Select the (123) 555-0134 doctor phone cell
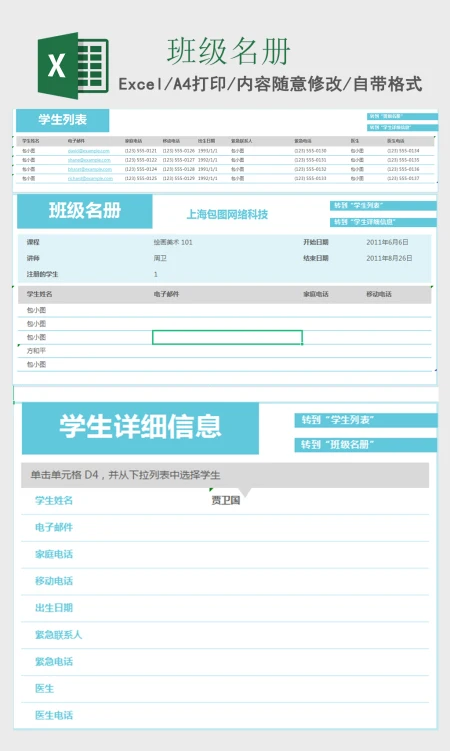 (403, 151)
